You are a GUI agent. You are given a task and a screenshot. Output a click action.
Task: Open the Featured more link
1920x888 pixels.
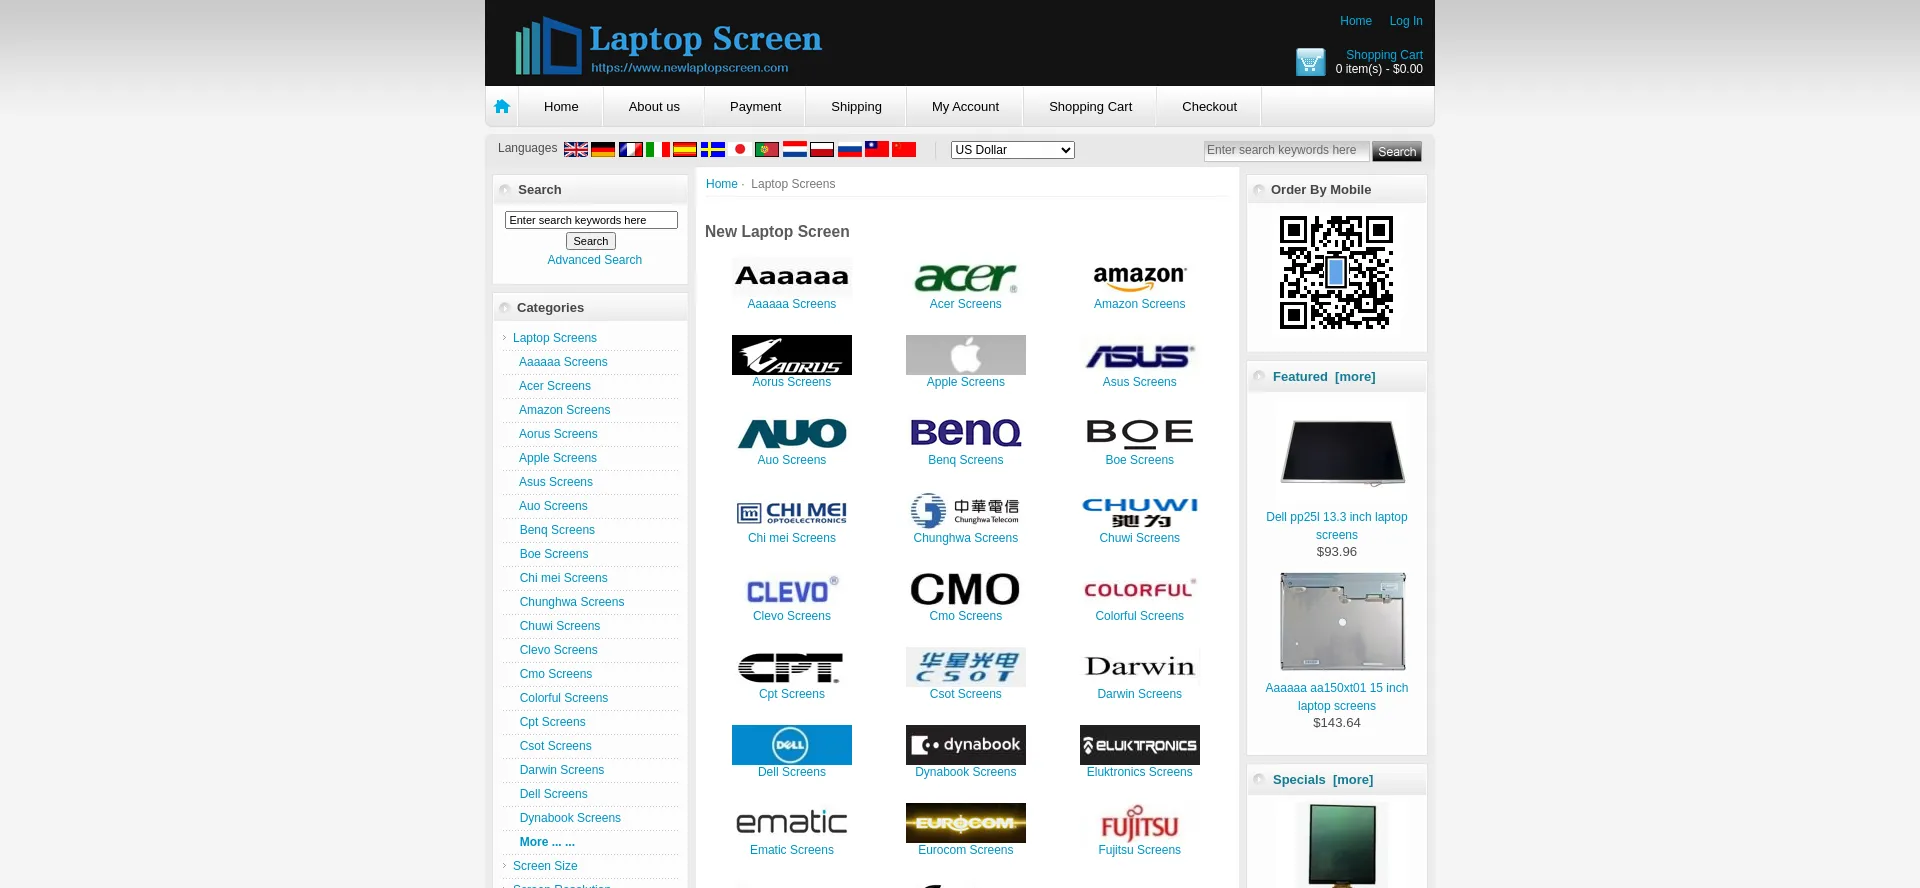(x=1355, y=377)
